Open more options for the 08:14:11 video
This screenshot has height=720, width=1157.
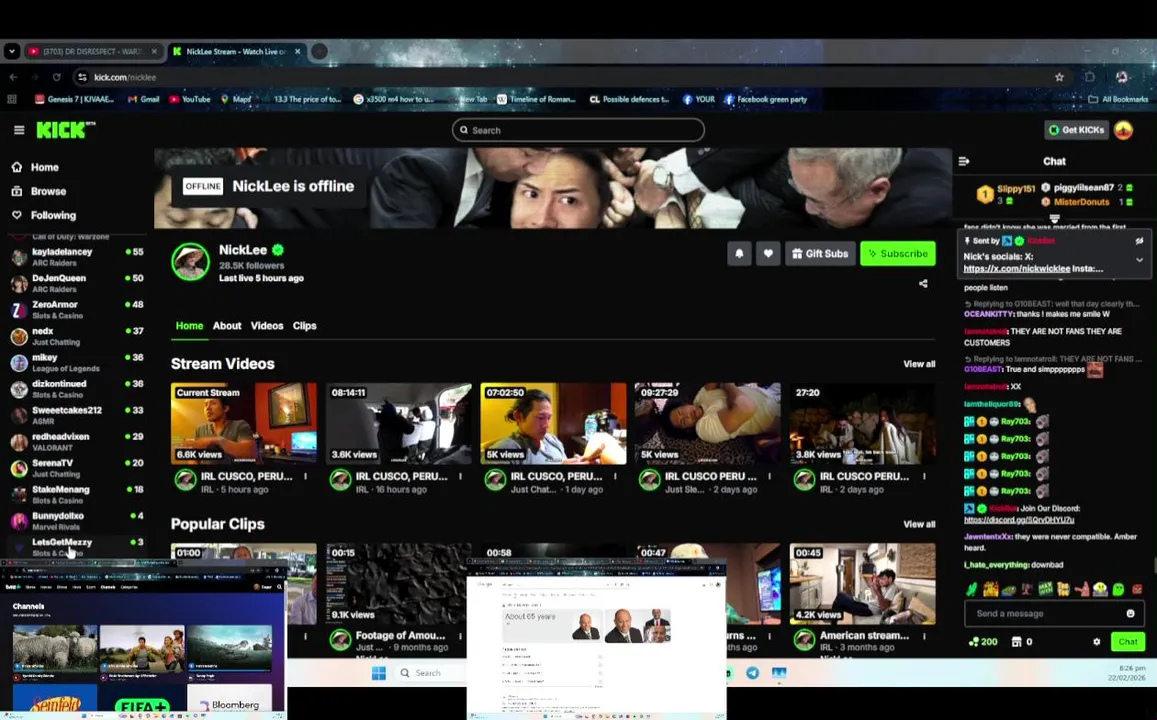pyautogui.click(x=460, y=477)
